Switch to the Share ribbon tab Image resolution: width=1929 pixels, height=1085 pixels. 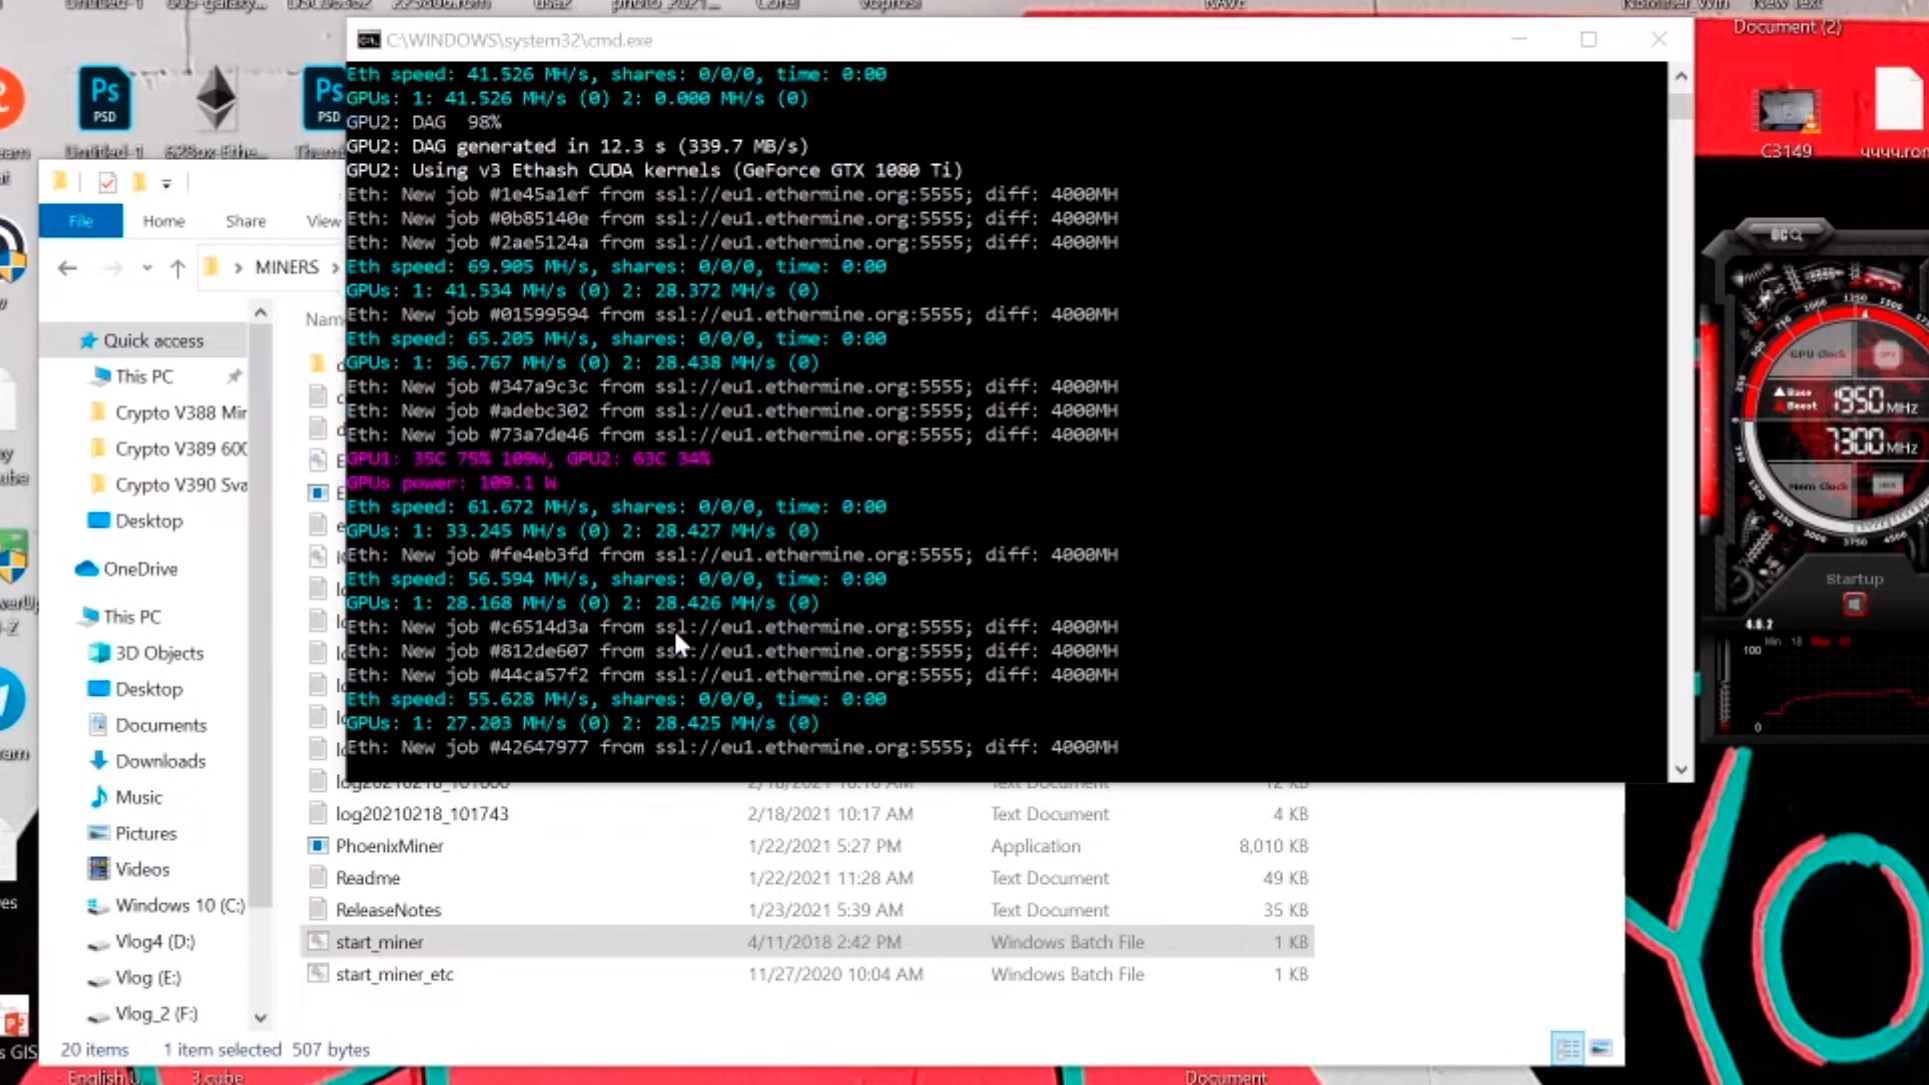pos(245,221)
